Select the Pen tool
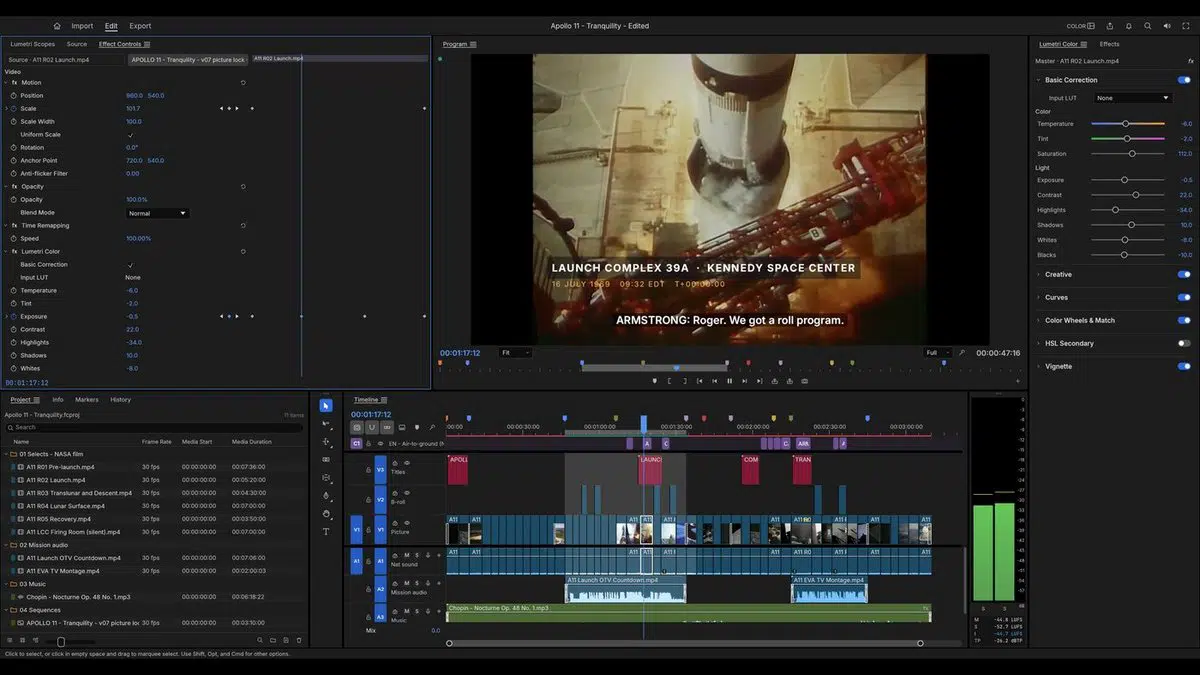Image resolution: width=1200 pixels, height=675 pixels. click(326, 495)
